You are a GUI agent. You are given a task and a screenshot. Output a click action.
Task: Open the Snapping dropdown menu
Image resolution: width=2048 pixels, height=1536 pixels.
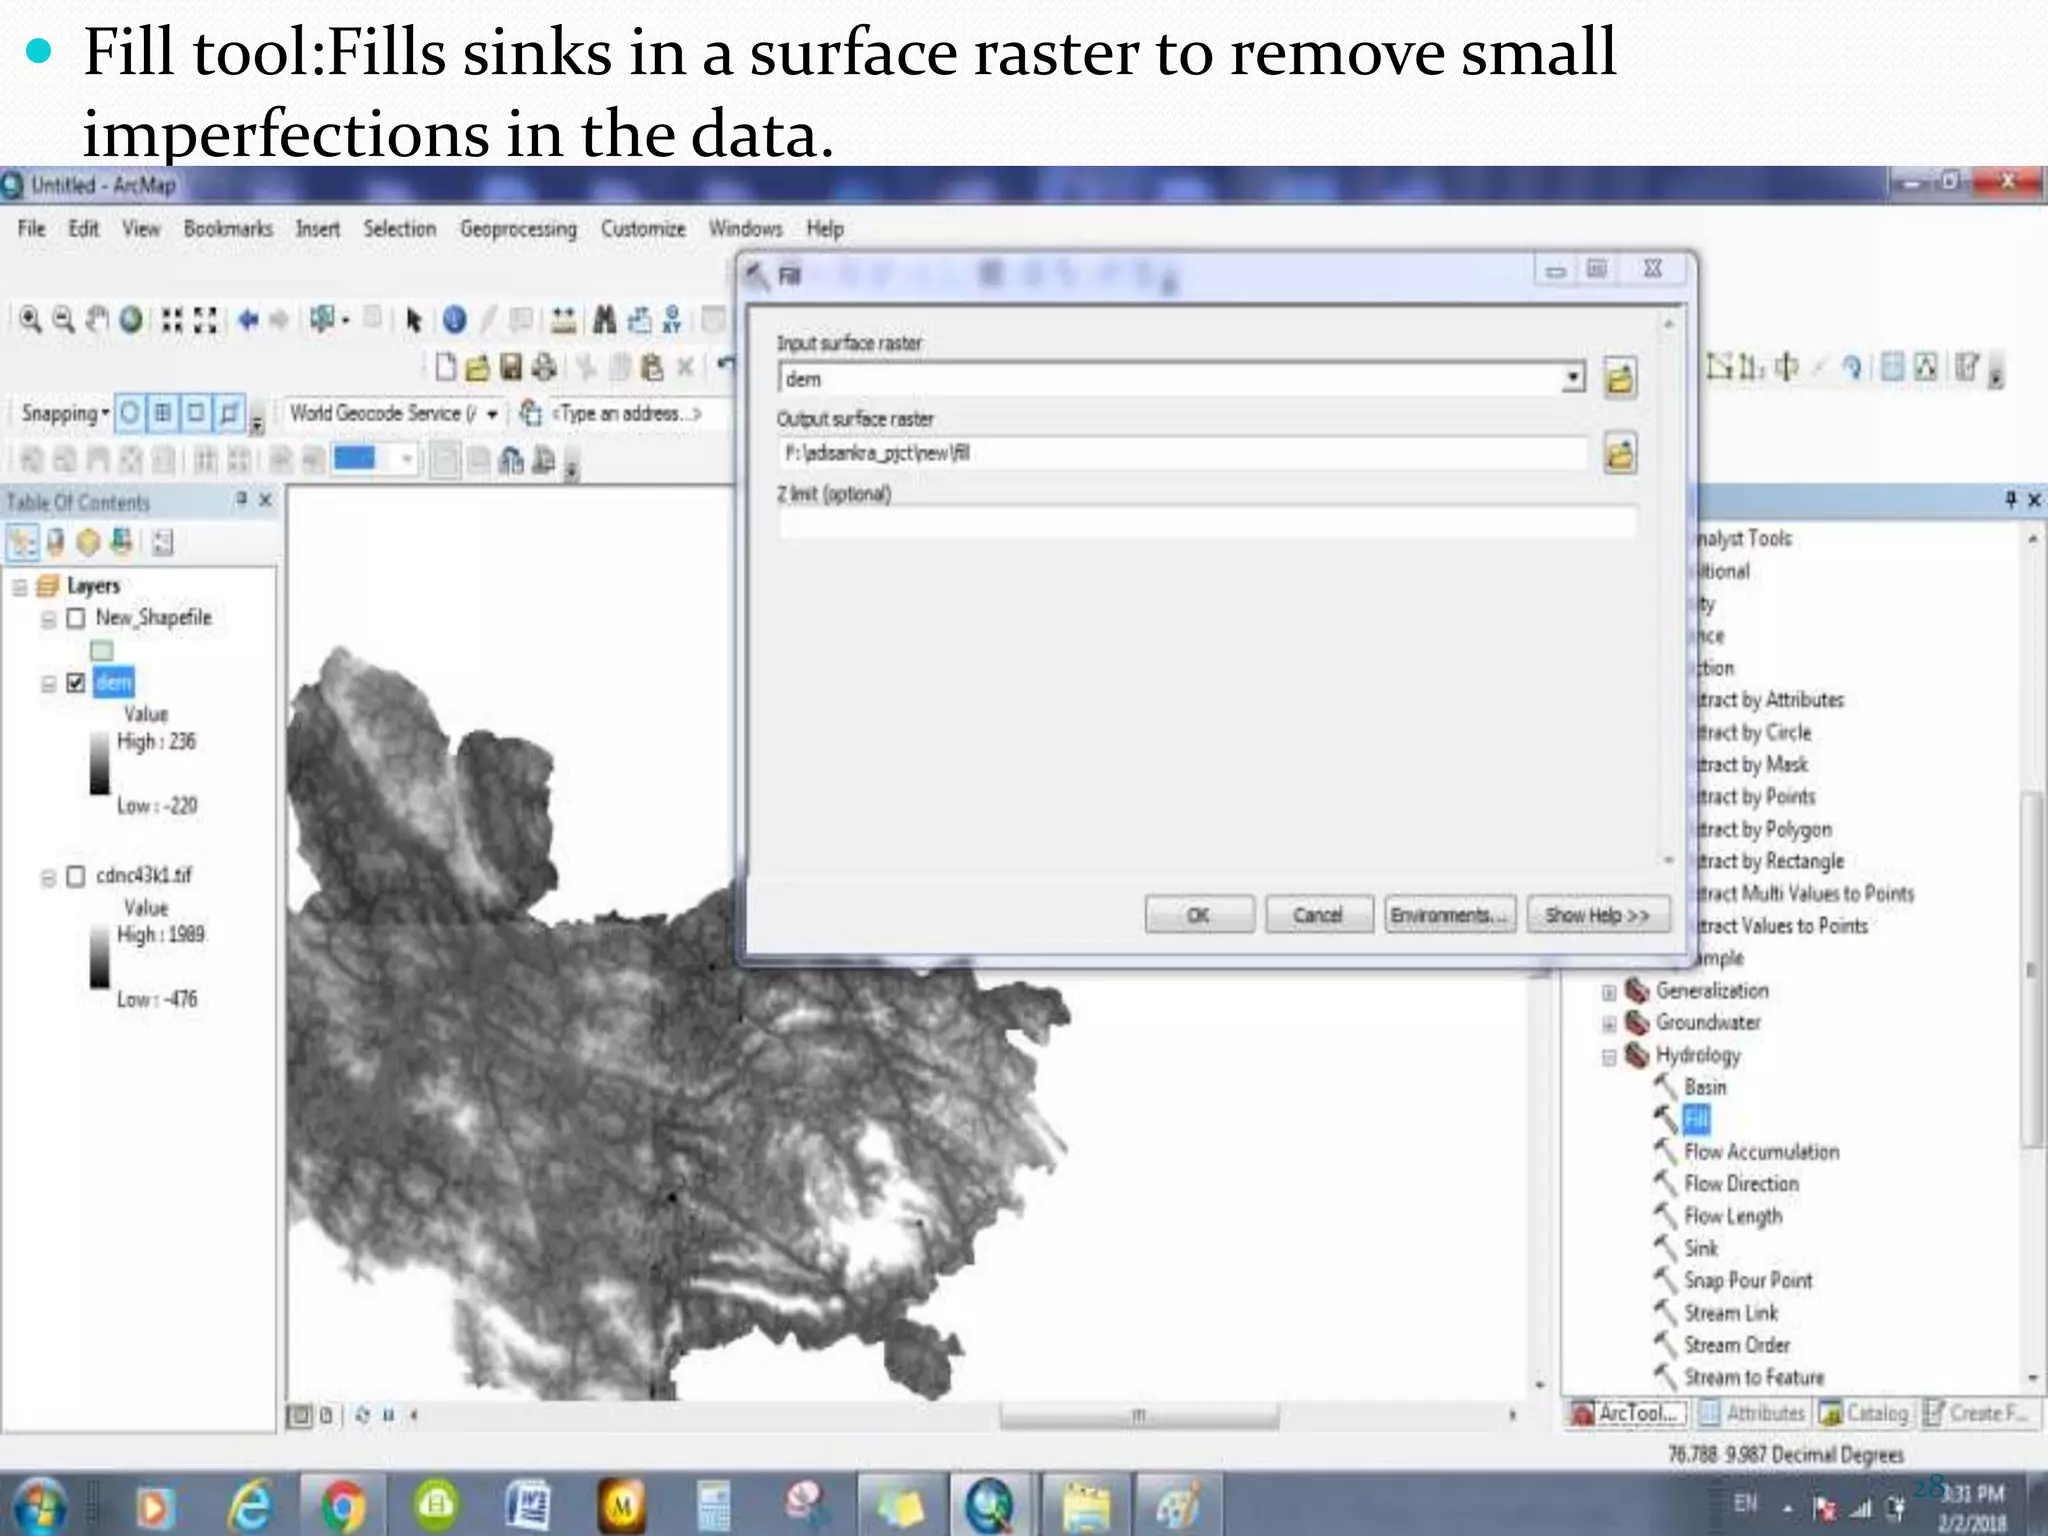(x=65, y=413)
